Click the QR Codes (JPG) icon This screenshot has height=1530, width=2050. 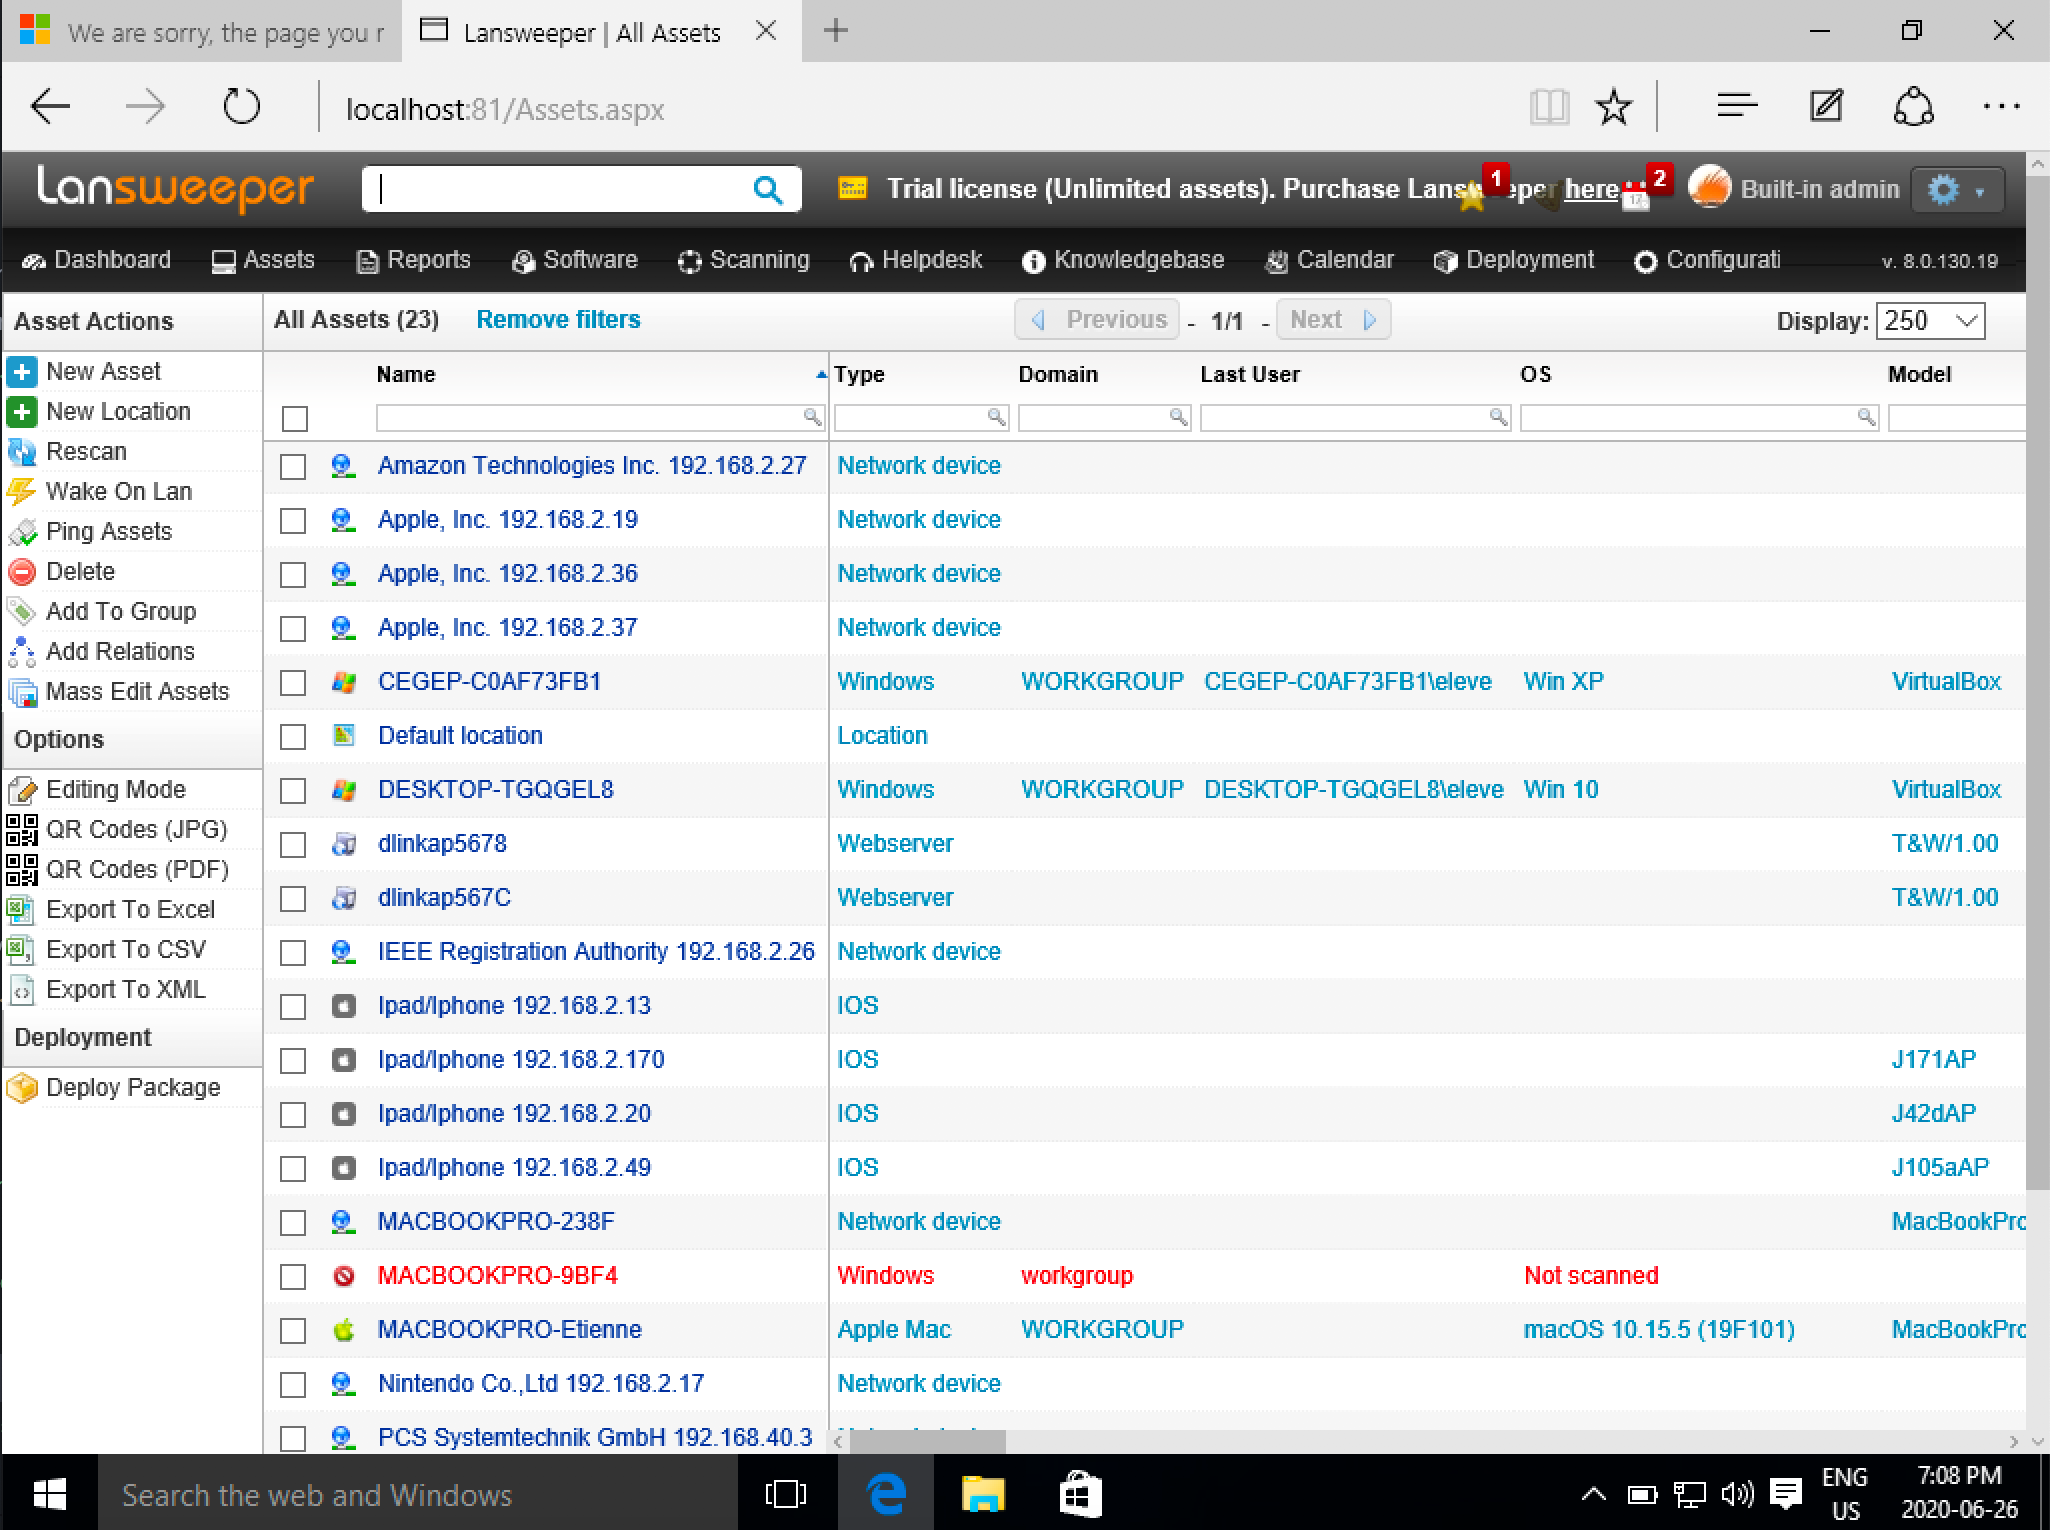click(22, 830)
